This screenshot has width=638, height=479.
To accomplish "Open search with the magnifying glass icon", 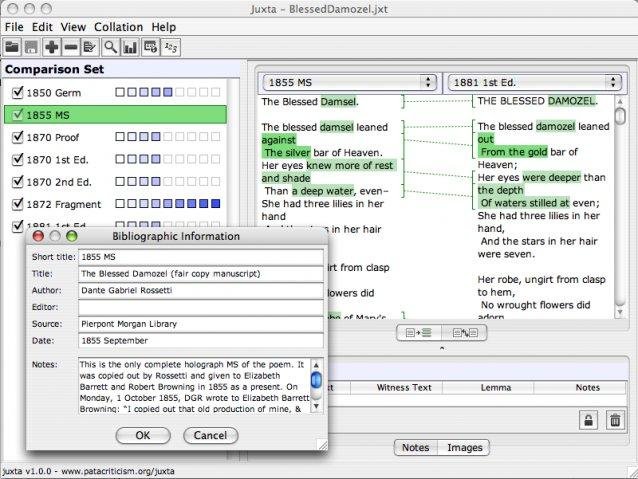I will (110, 47).
